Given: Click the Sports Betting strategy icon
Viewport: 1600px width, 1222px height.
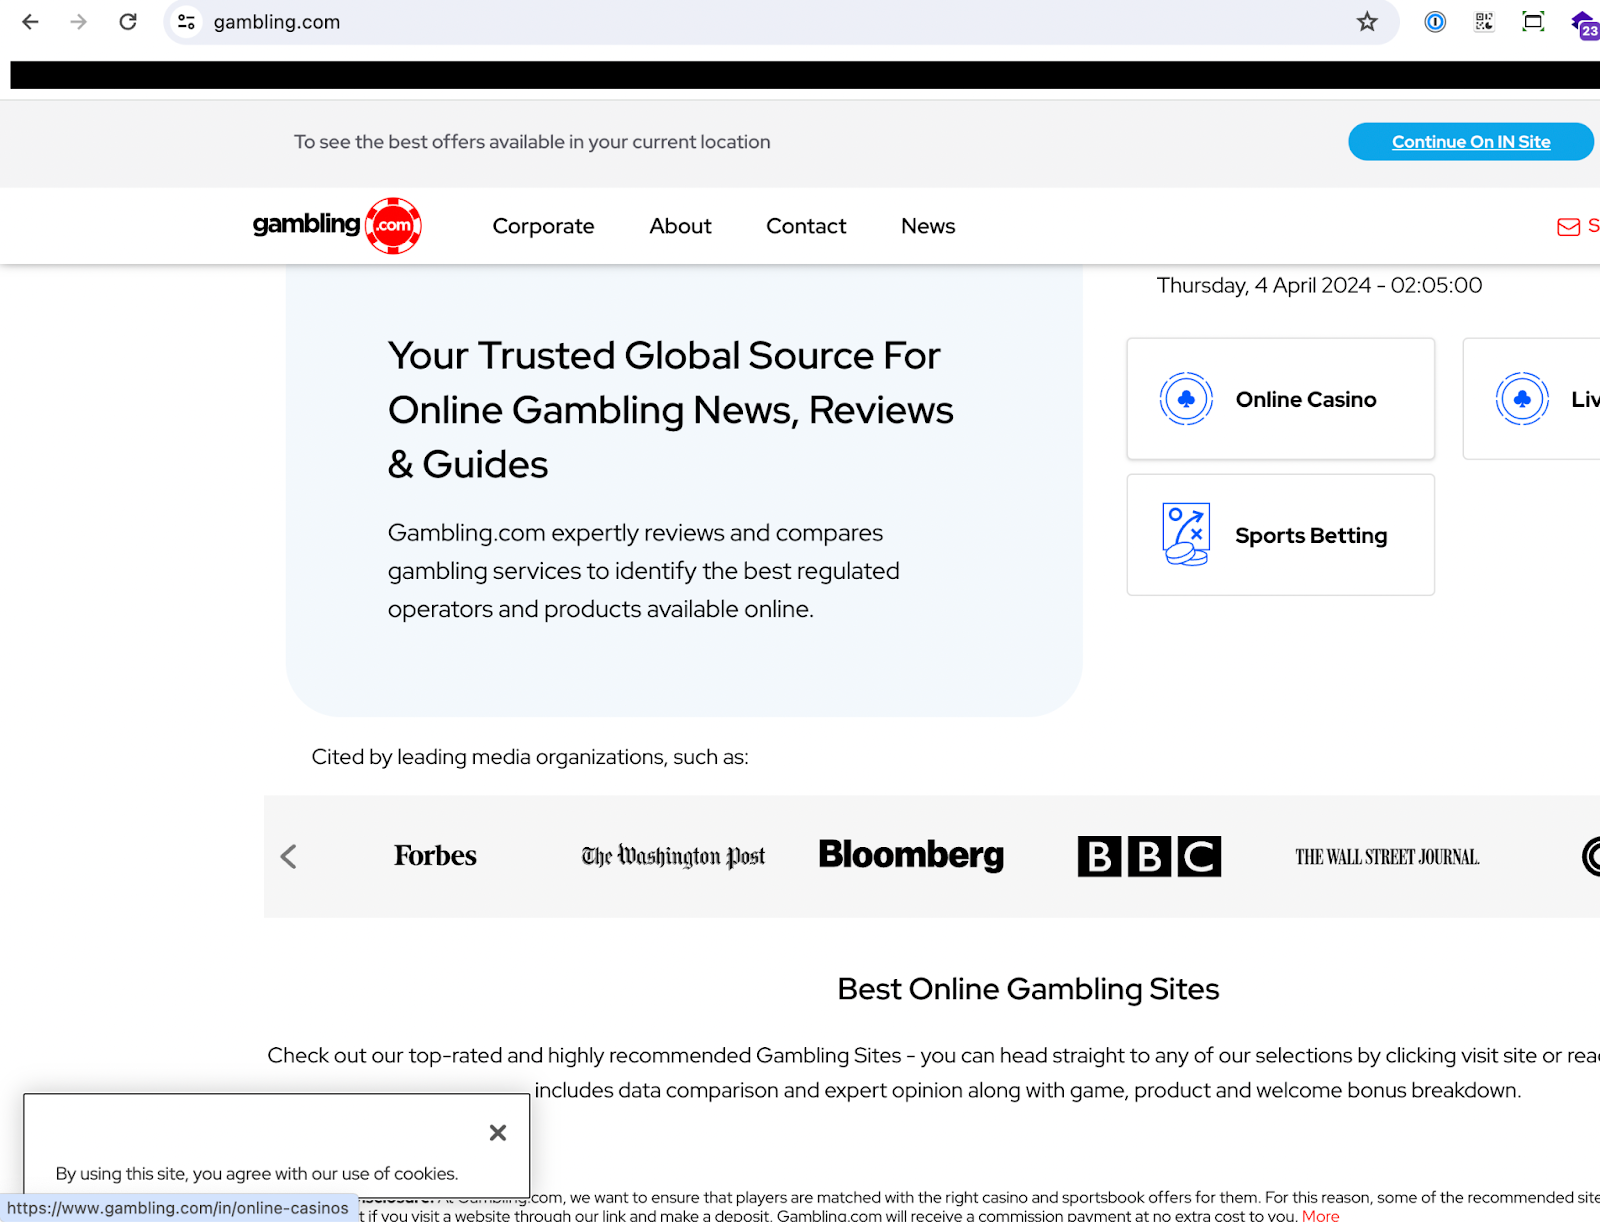Looking at the screenshot, I should [x=1186, y=535].
